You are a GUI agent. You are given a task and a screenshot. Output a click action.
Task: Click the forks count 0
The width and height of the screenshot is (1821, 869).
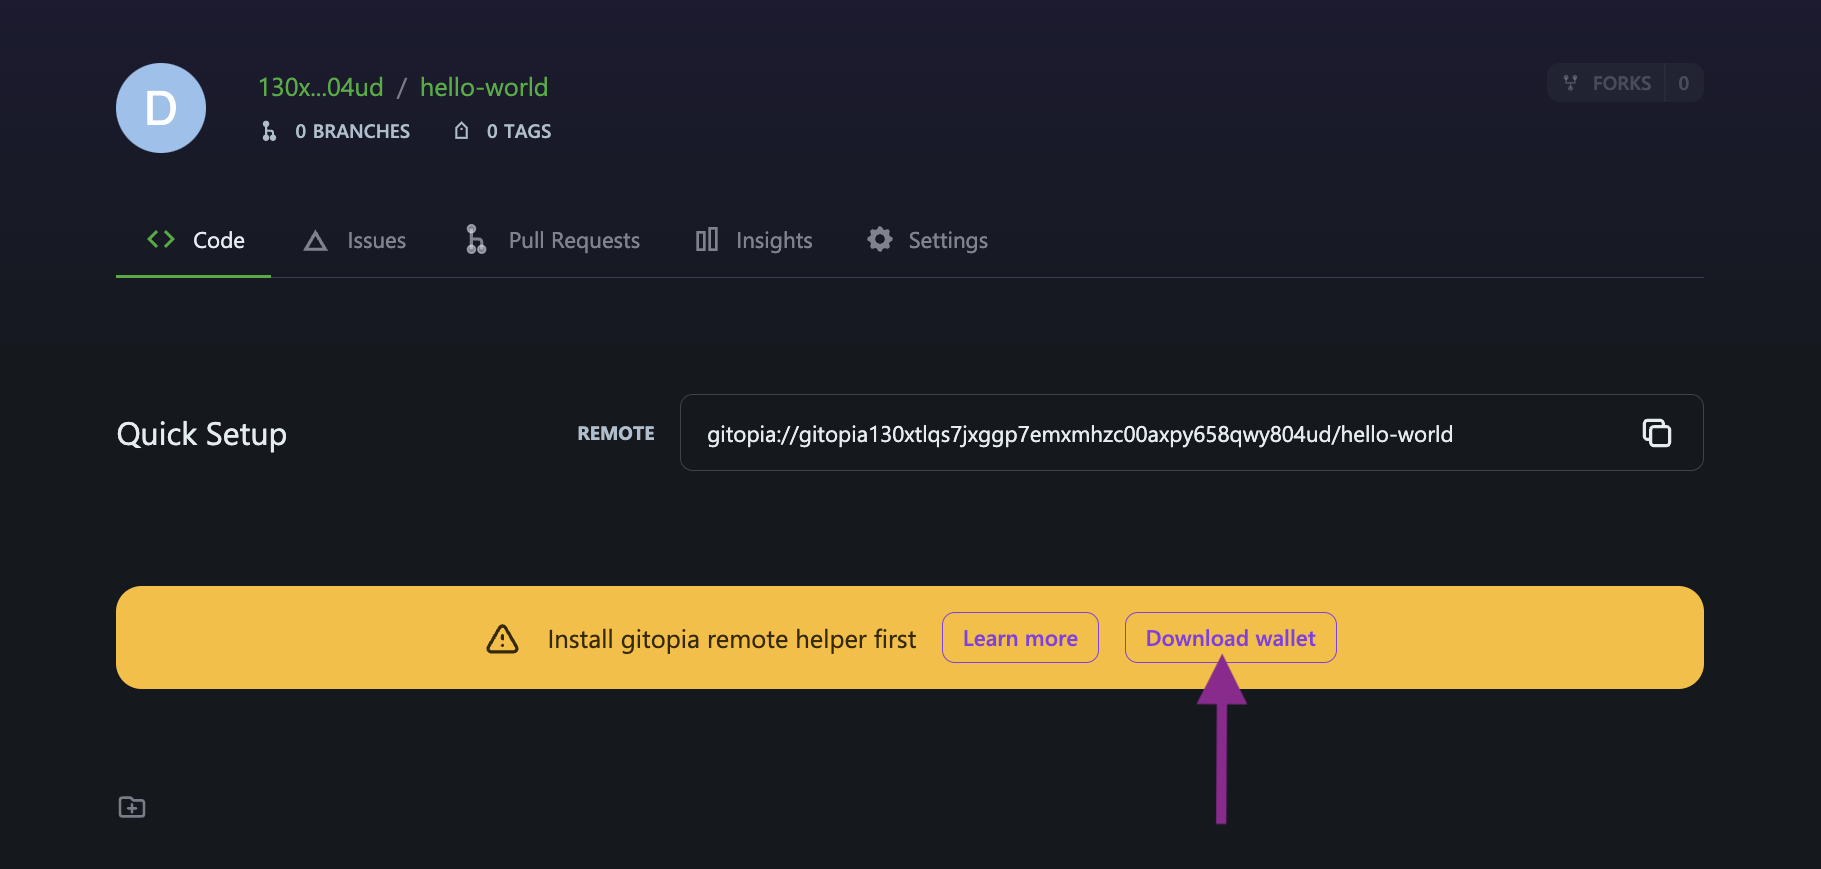coord(1684,83)
